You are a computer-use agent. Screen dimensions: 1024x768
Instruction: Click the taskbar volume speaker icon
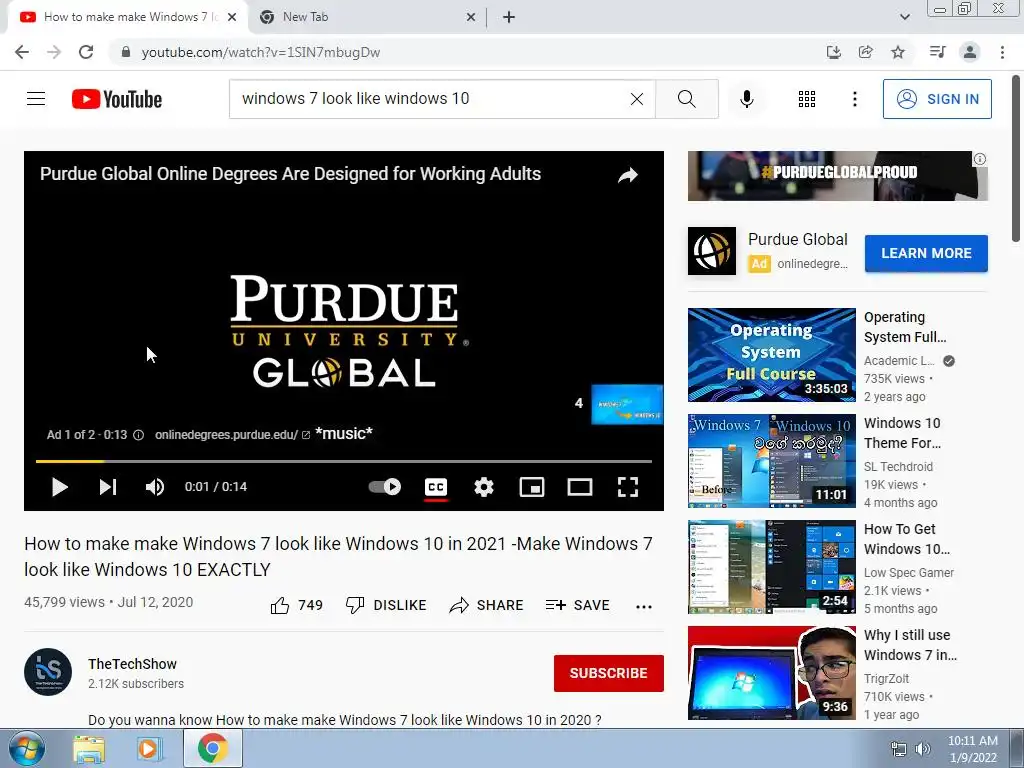(x=922, y=750)
